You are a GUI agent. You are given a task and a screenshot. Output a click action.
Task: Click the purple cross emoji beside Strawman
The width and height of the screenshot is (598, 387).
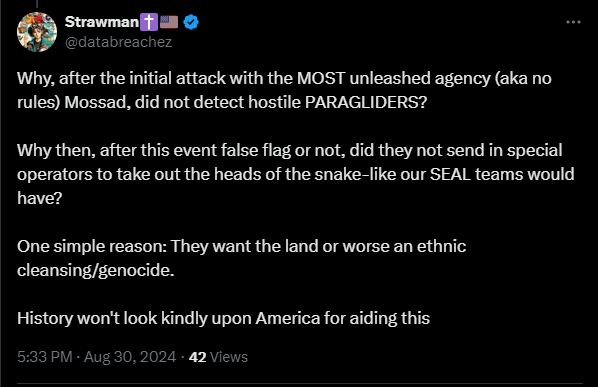point(149,22)
